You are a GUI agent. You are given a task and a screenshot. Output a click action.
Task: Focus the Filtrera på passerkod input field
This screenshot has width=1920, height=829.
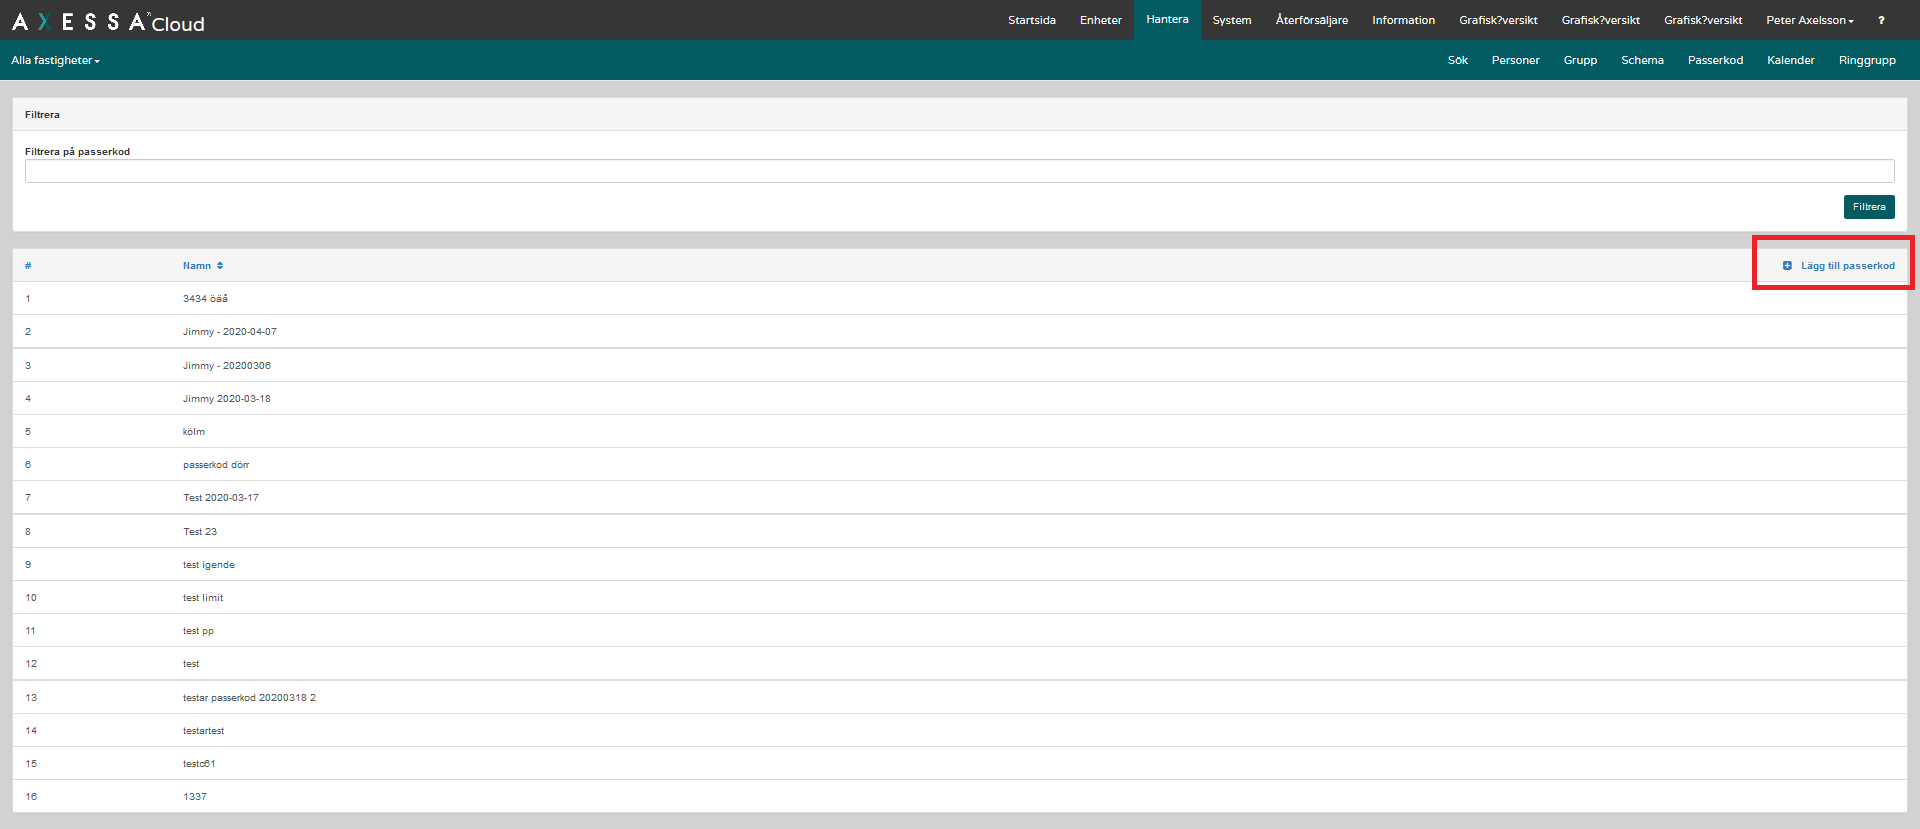click(959, 171)
